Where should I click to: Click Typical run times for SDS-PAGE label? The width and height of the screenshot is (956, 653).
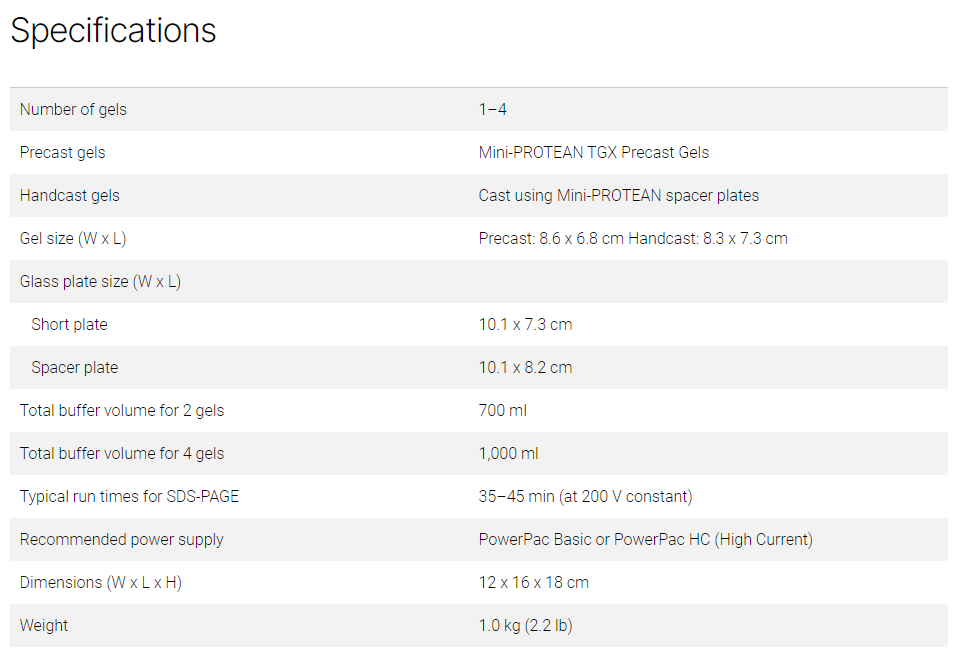[129, 496]
